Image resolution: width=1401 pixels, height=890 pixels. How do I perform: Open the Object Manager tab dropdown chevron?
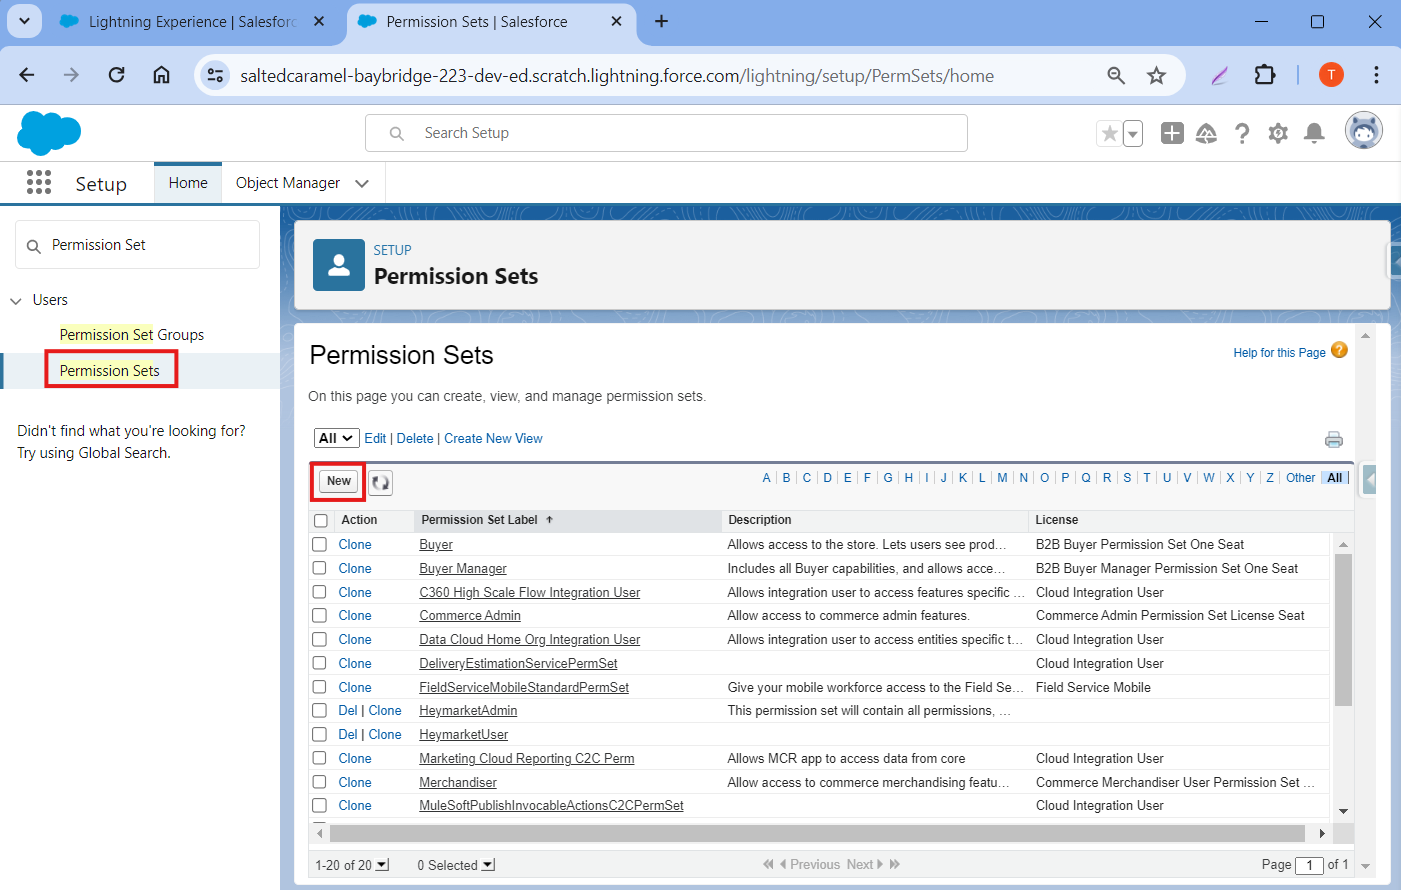[x=362, y=183]
